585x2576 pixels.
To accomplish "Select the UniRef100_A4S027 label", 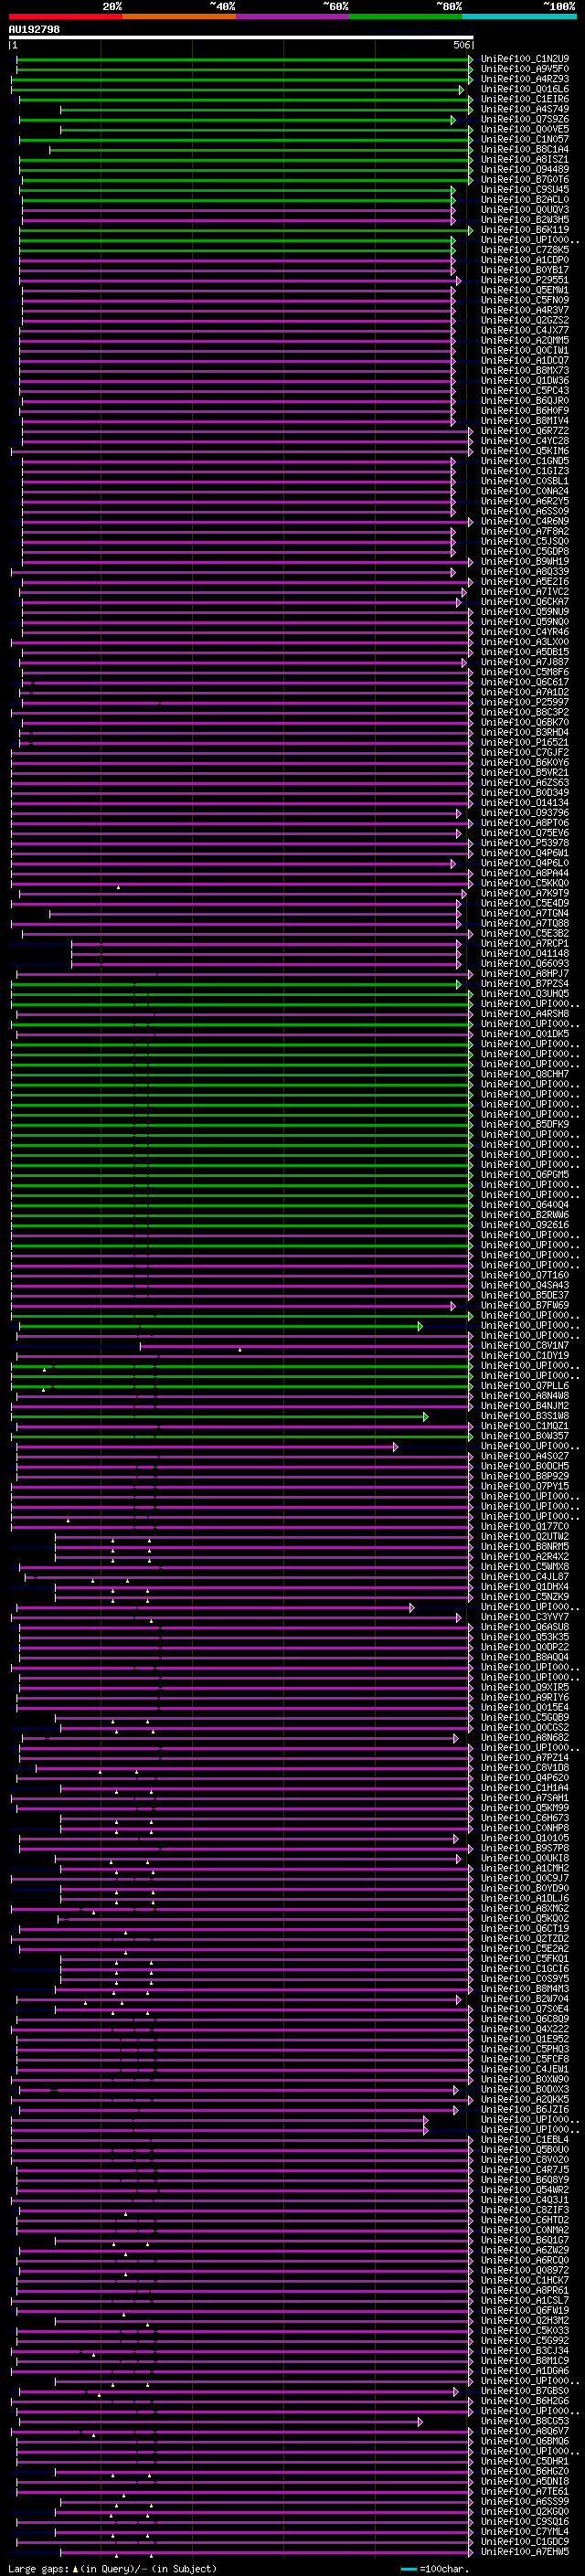I will tap(525, 1456).
